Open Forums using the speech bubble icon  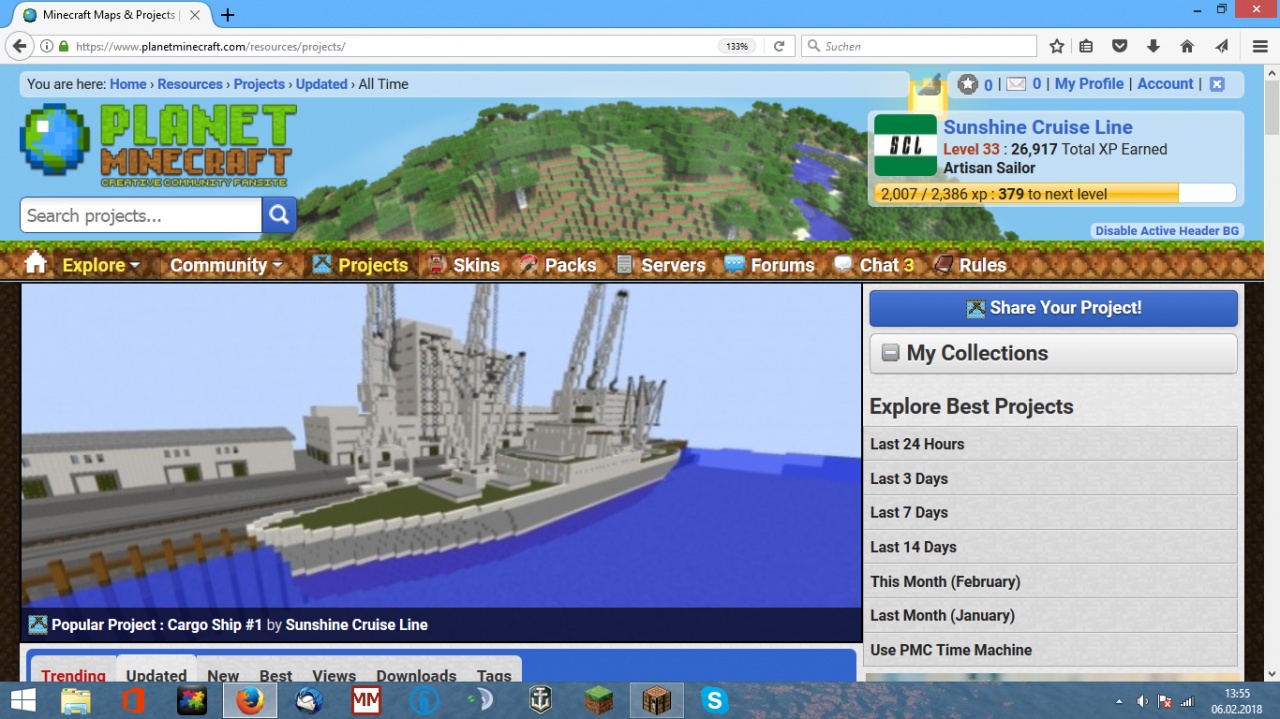[x=733, y=264]
